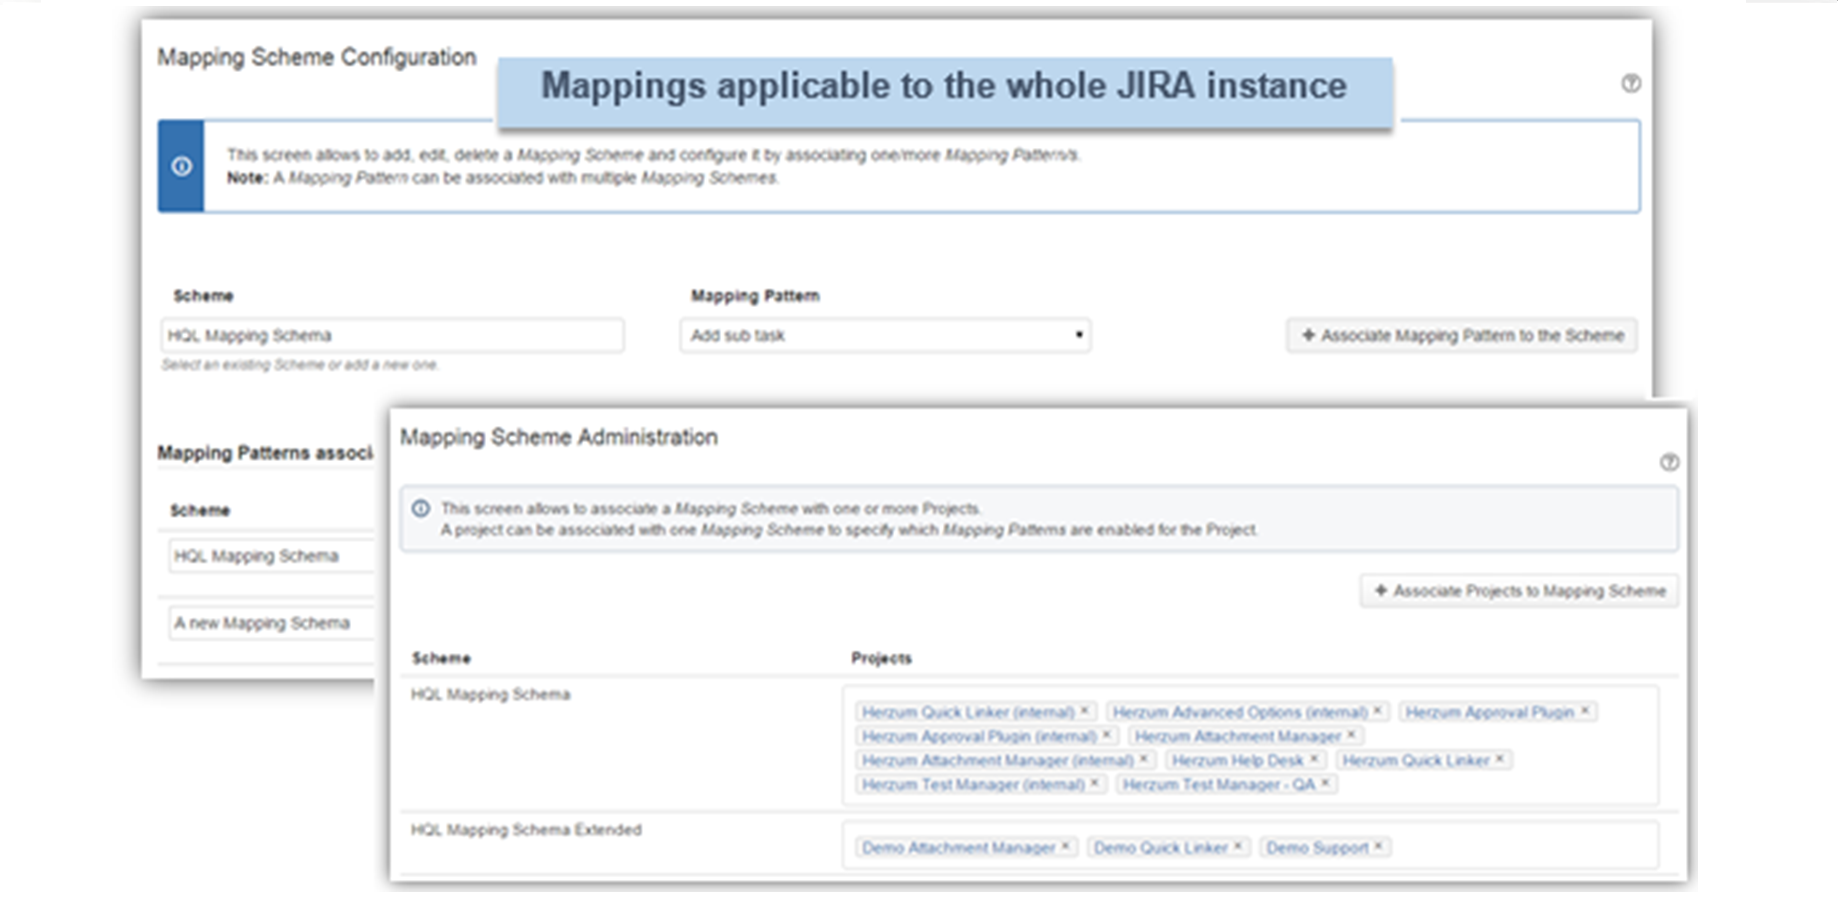Click Associate Projects to Mapping Scheme

tap(1519, 591)
